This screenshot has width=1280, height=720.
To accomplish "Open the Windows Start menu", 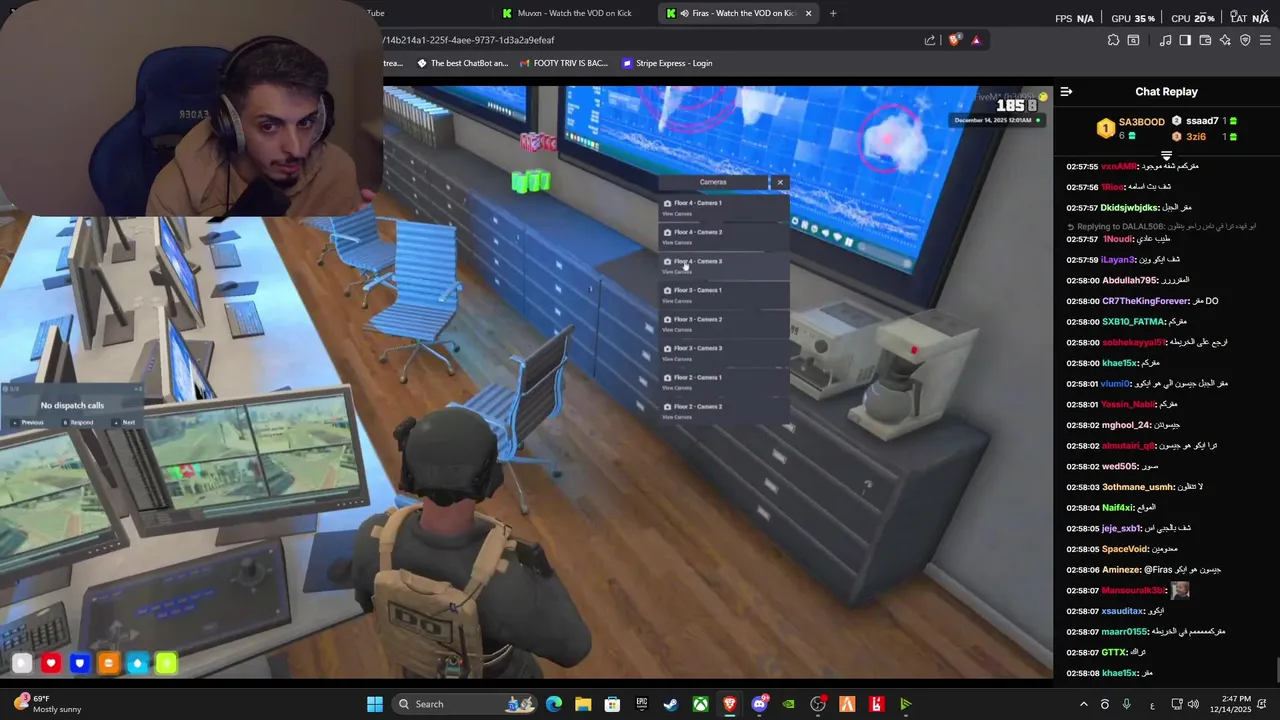I will (374, 704).
